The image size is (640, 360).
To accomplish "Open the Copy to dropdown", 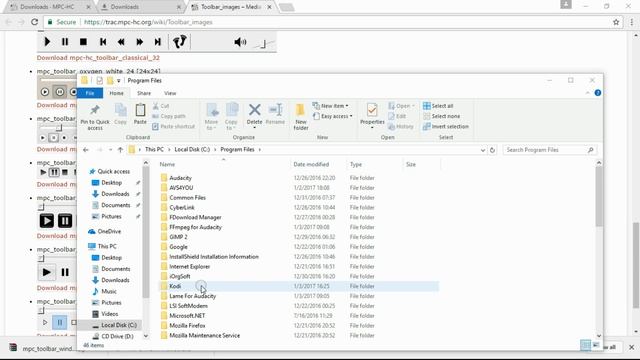I will click(x=231, y=117).
